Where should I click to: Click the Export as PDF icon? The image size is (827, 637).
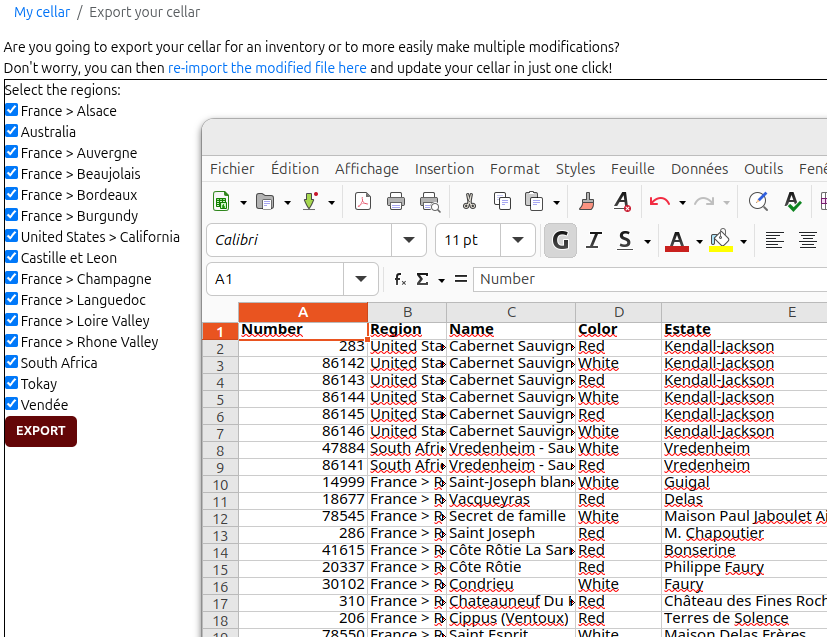pyautogui.click(x=363, y=202)
